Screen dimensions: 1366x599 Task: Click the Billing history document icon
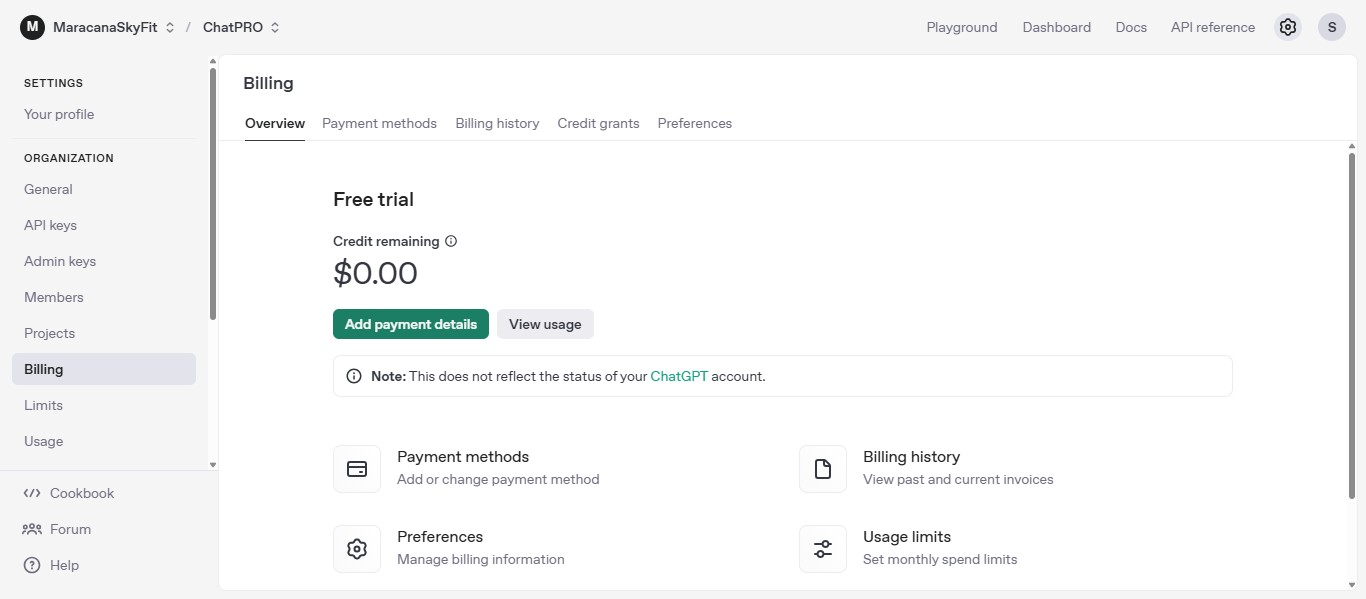[x=823, y=469]
